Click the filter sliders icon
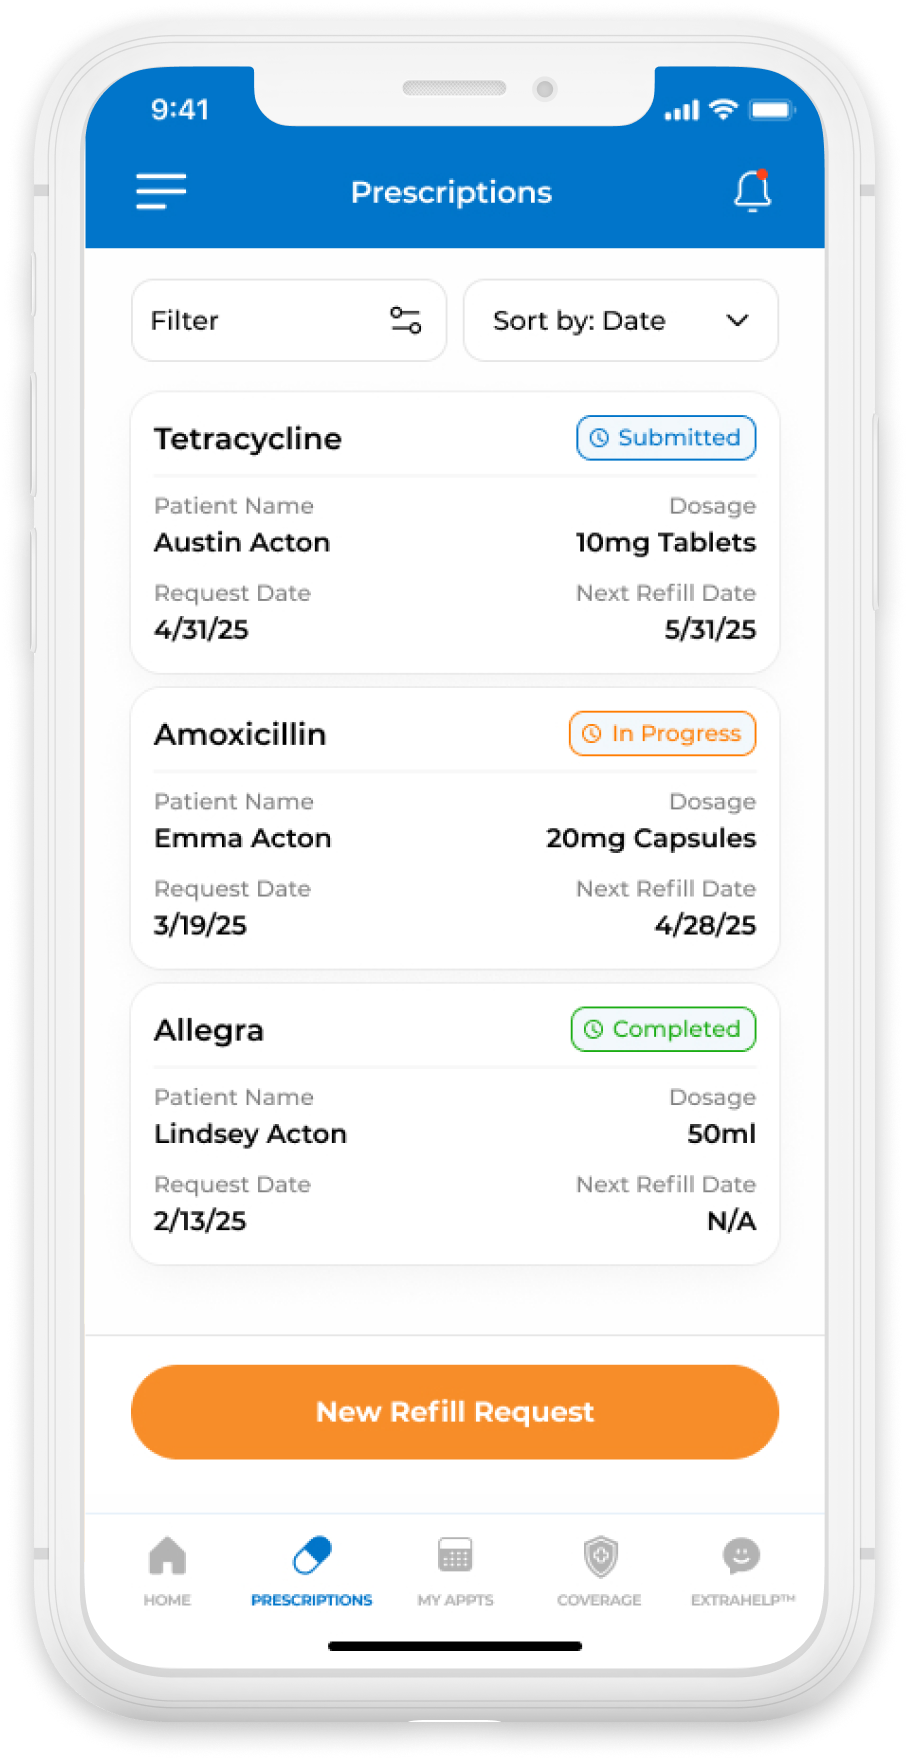This screenshot has height=1761, width=910. click(405, 320)
